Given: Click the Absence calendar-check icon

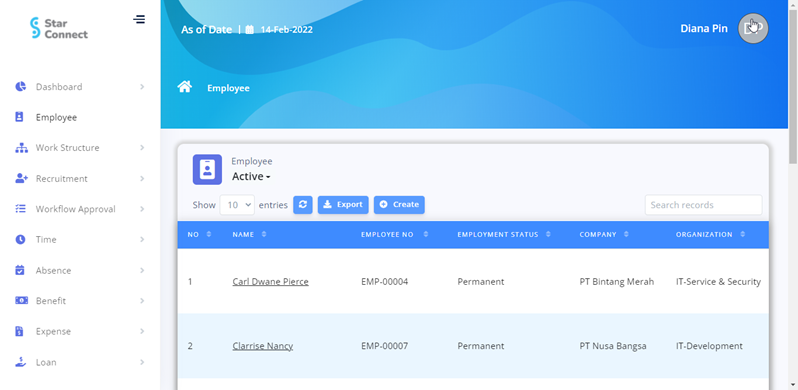Looking at the screenshot, I should coord(20,270).
